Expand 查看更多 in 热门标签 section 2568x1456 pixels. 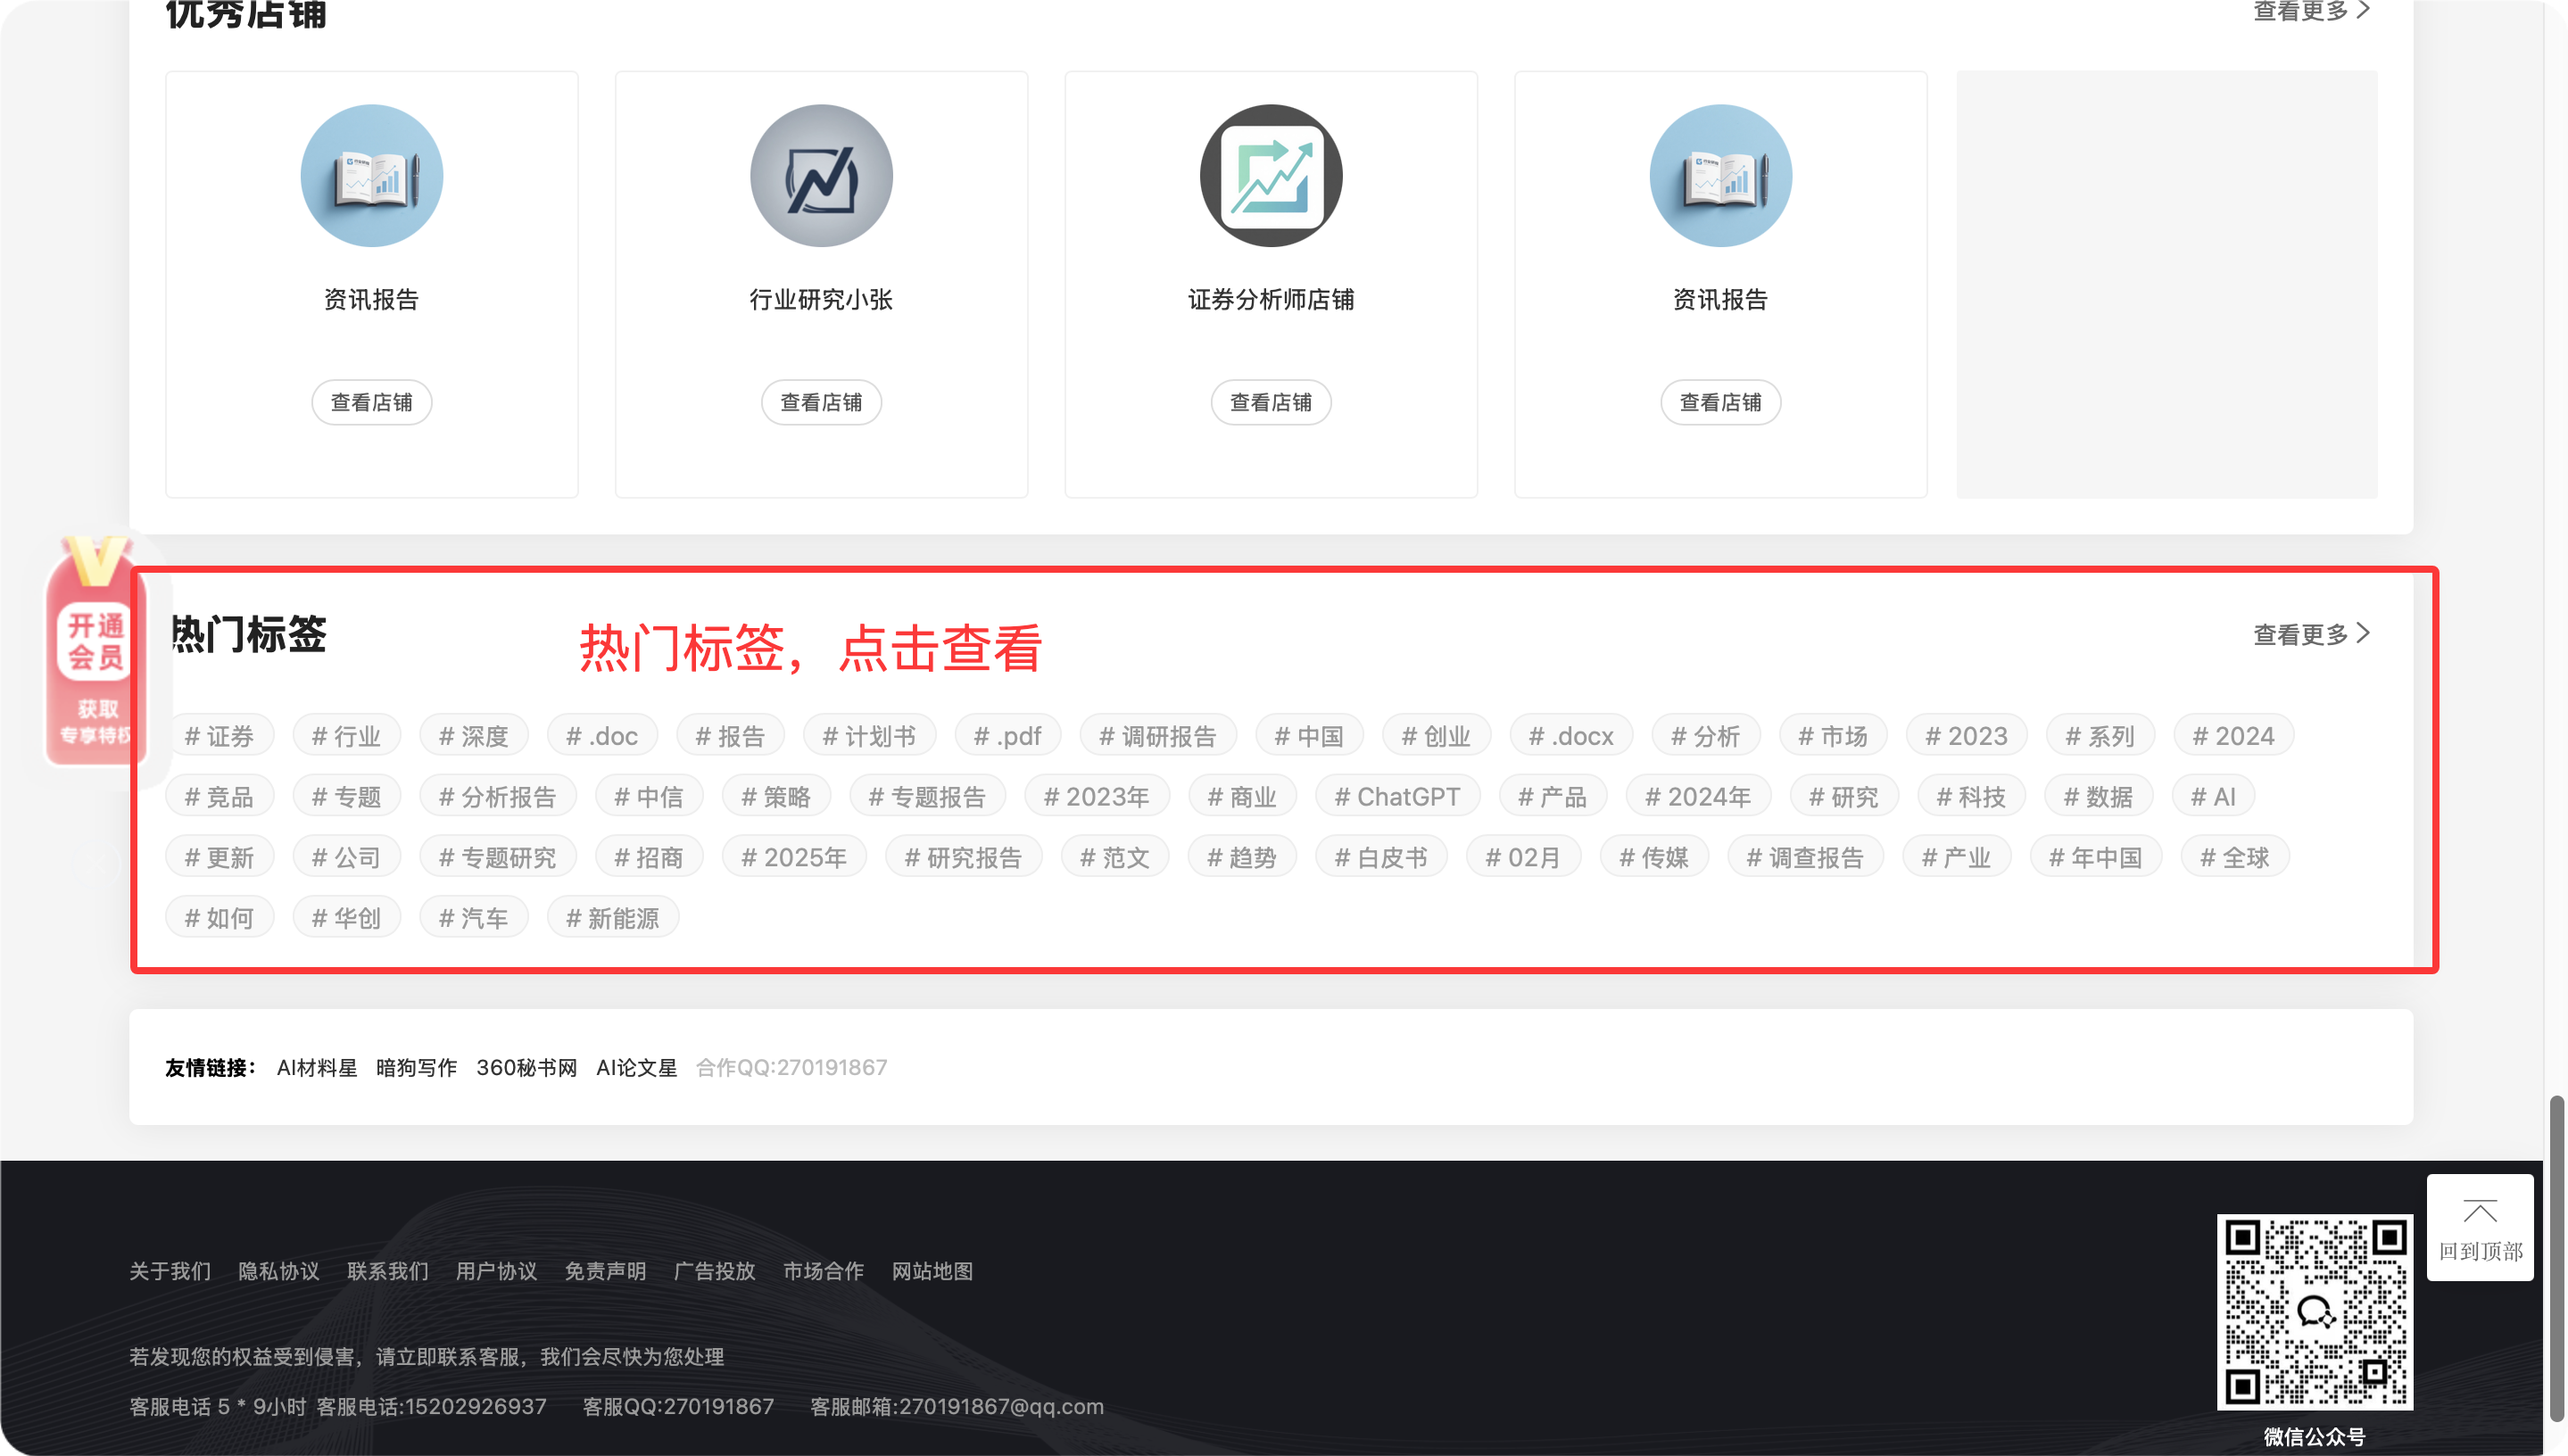[x=2311, y=634]
